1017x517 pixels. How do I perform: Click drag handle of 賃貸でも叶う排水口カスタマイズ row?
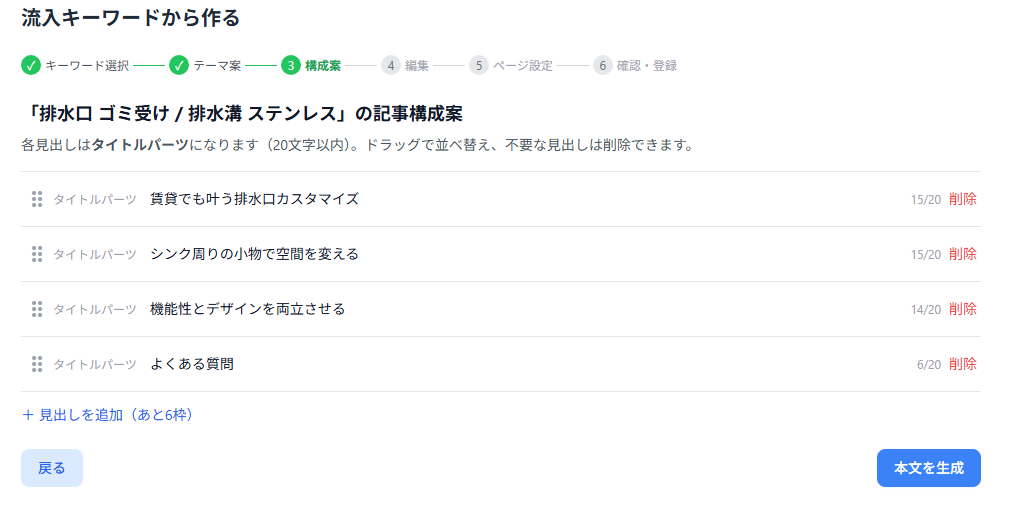pos(37,199)
